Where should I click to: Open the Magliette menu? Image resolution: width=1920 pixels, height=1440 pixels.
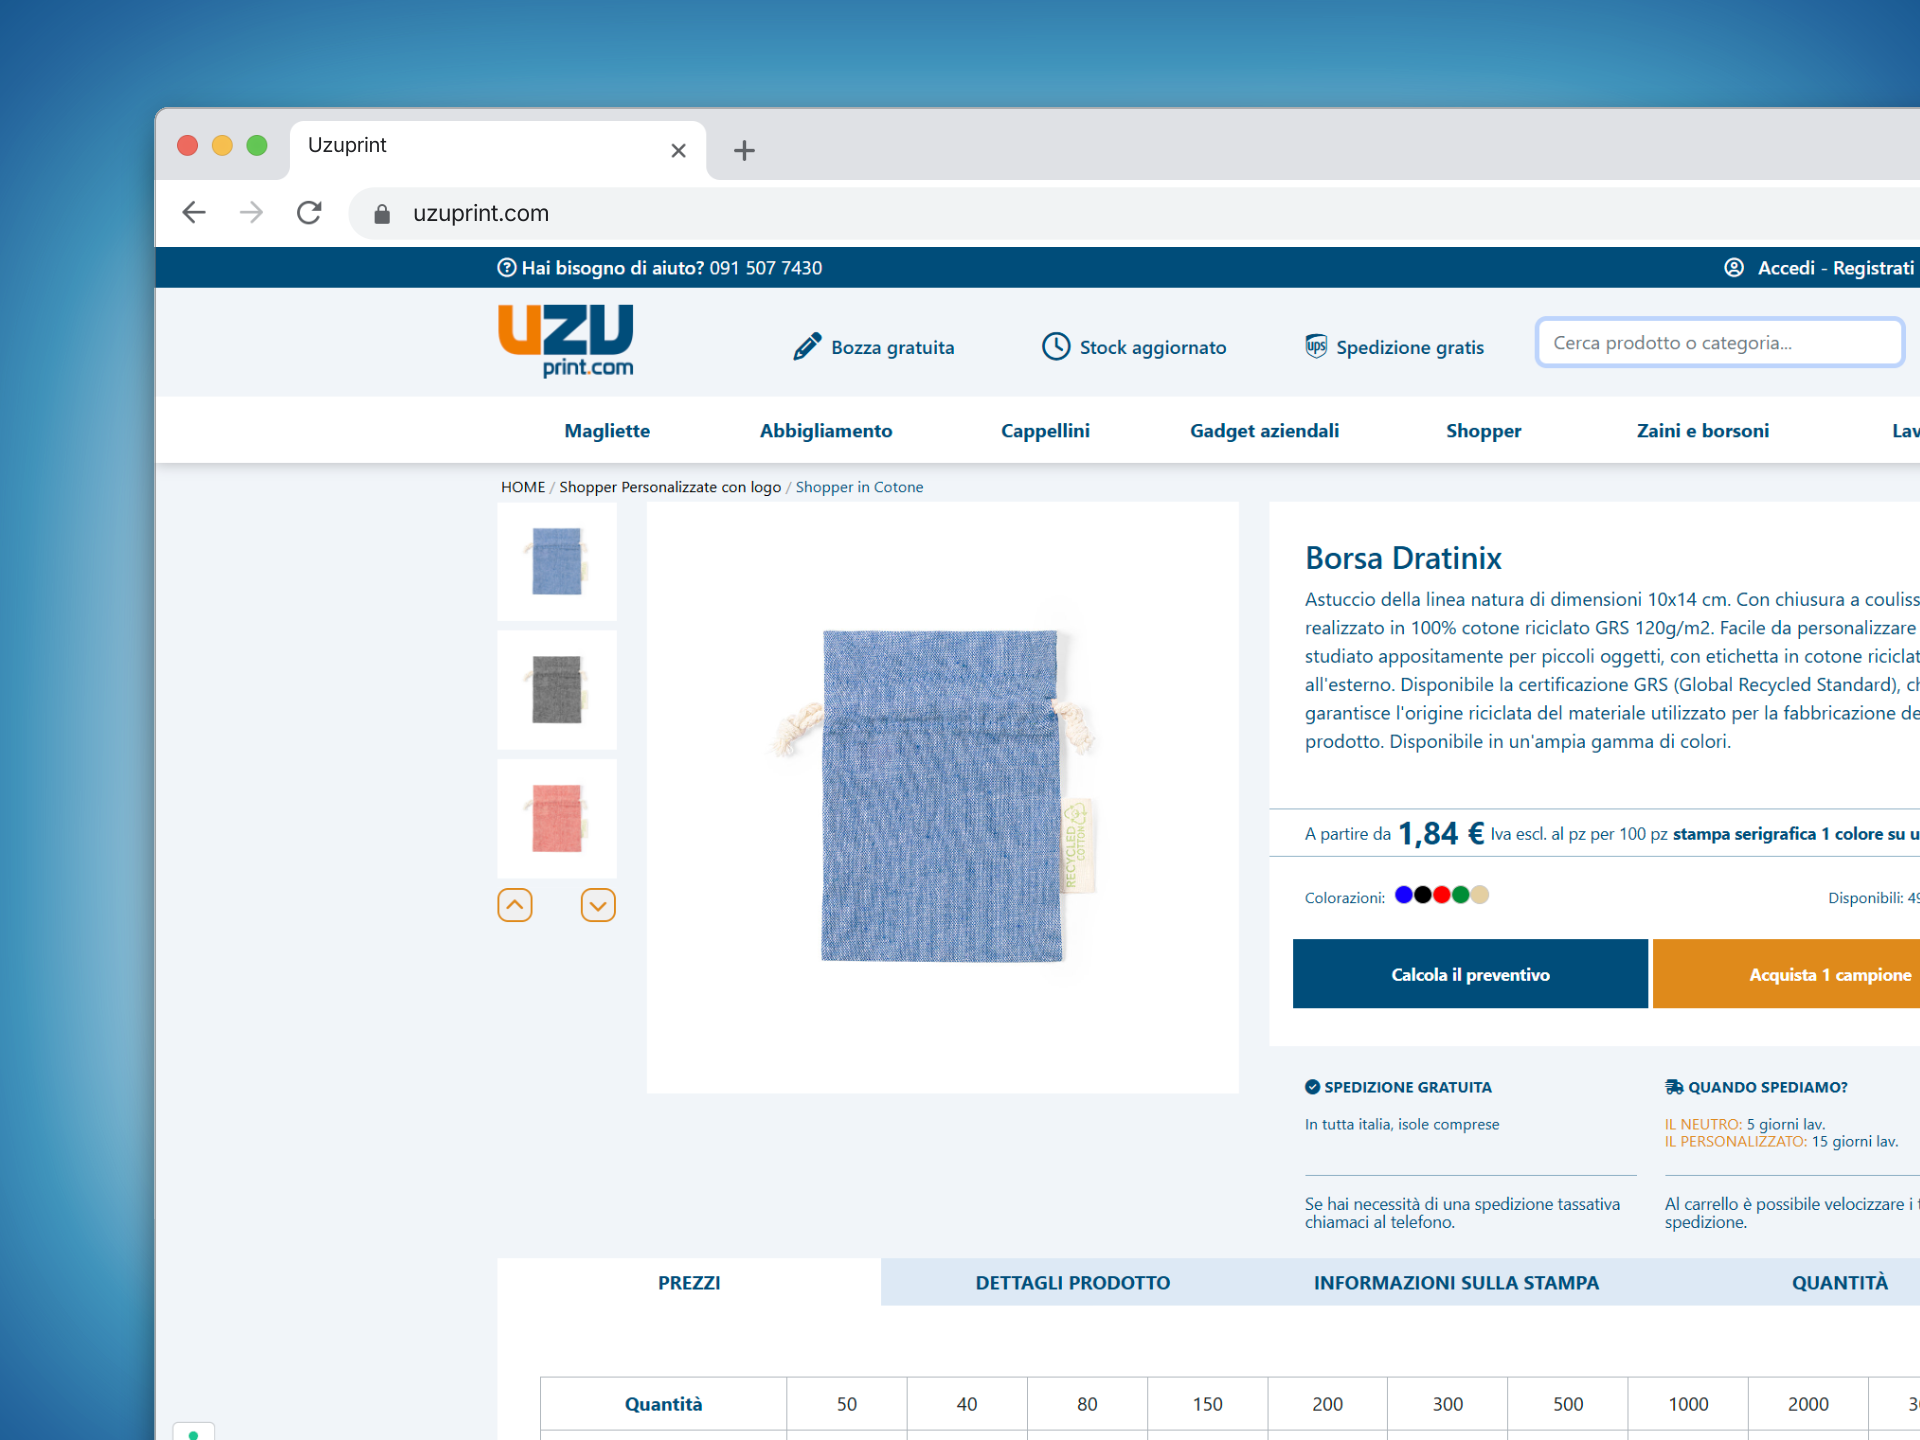[x=607, y=431]
